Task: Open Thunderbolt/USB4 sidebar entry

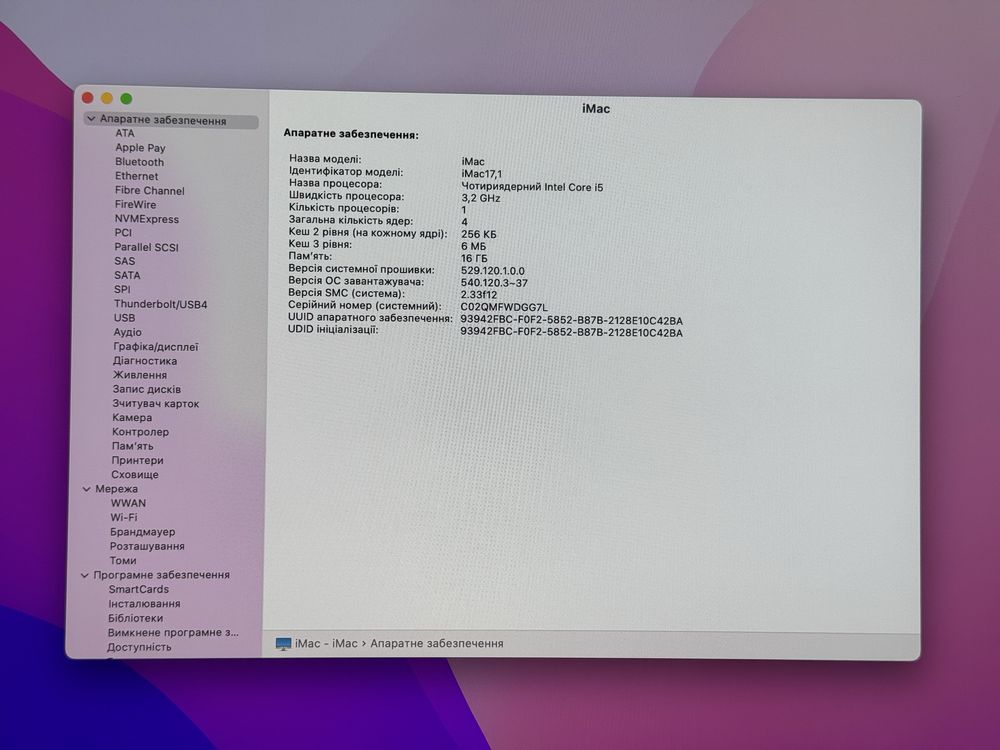Action: [x=161, y=304]
